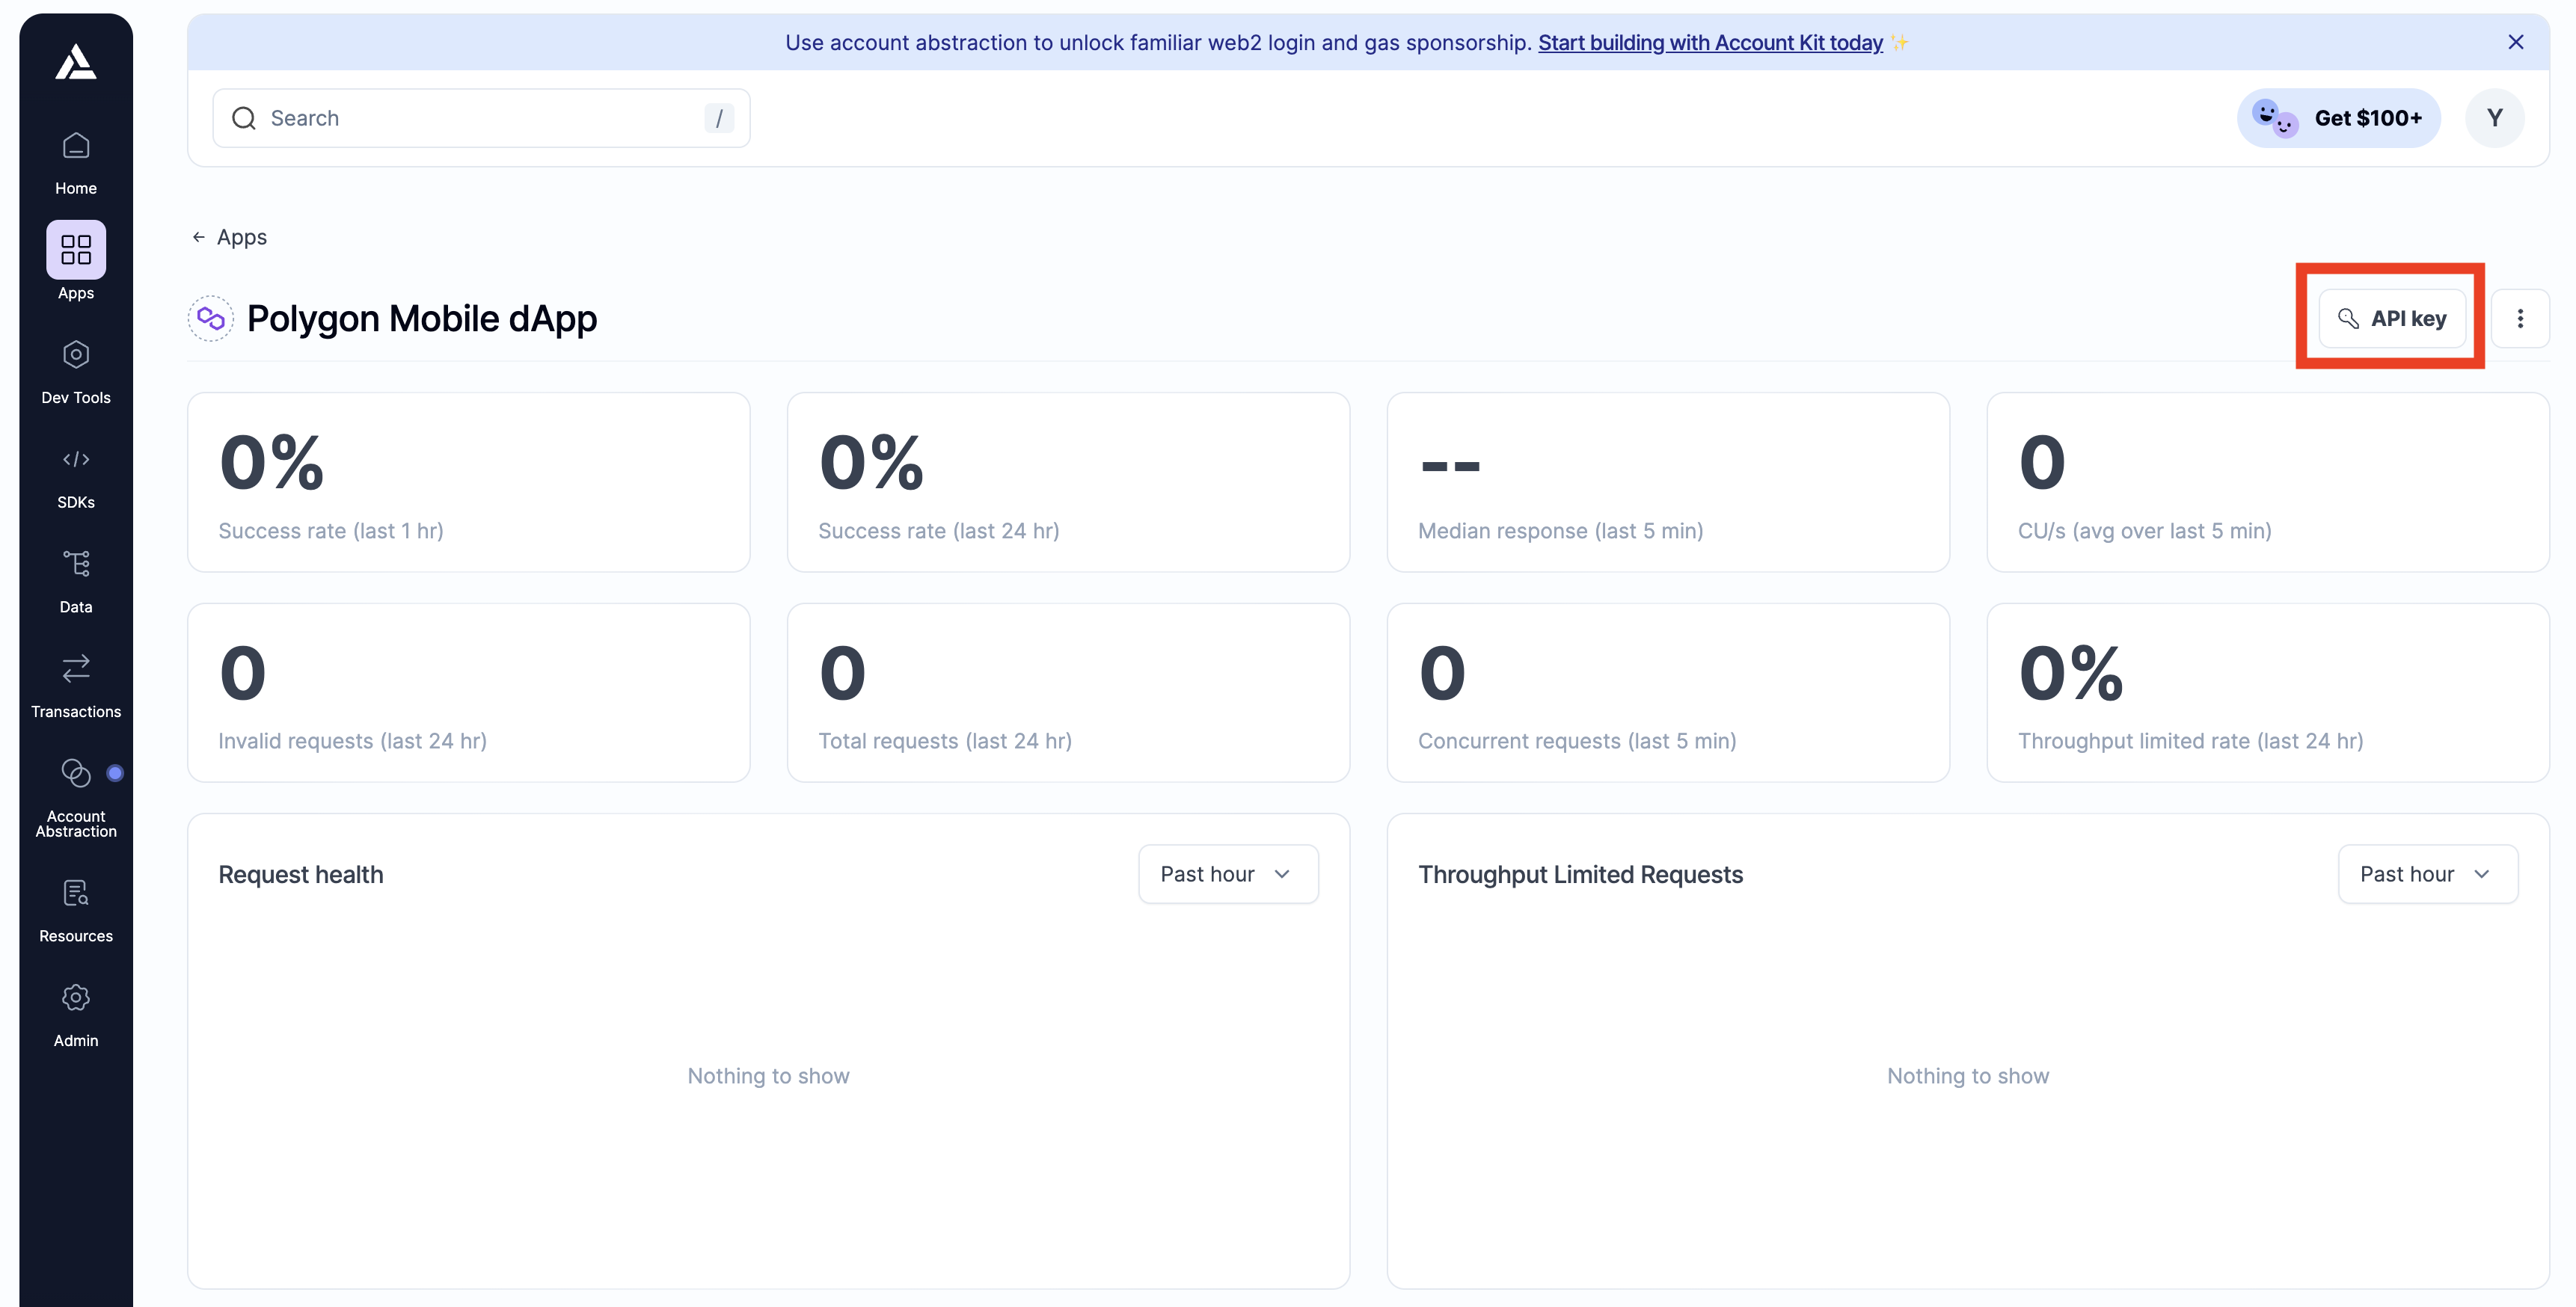Image resolution: width=2576 pixels, height=1307 pixels.
Task: Click the slash shortcut badge in search
Action: 719,118
